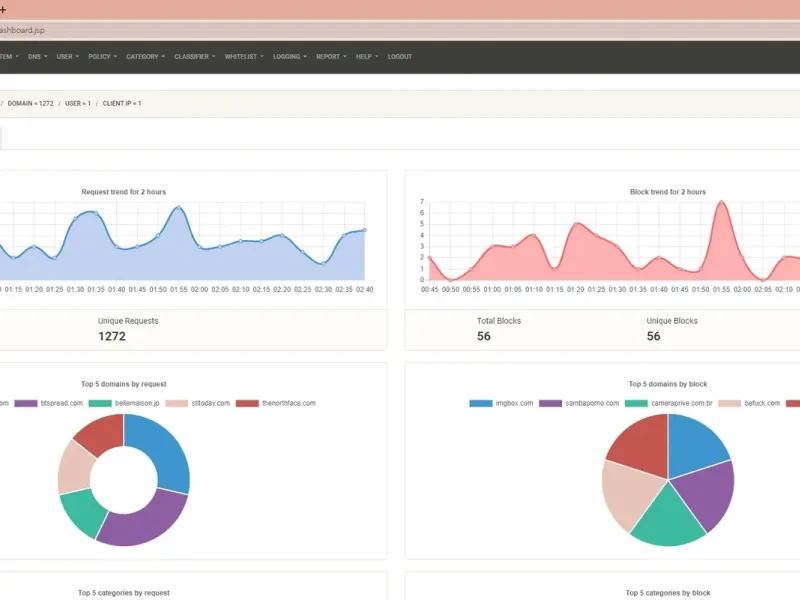Open the DNS menu
Viewport: 800px width, 600px height.
point(37,57)
